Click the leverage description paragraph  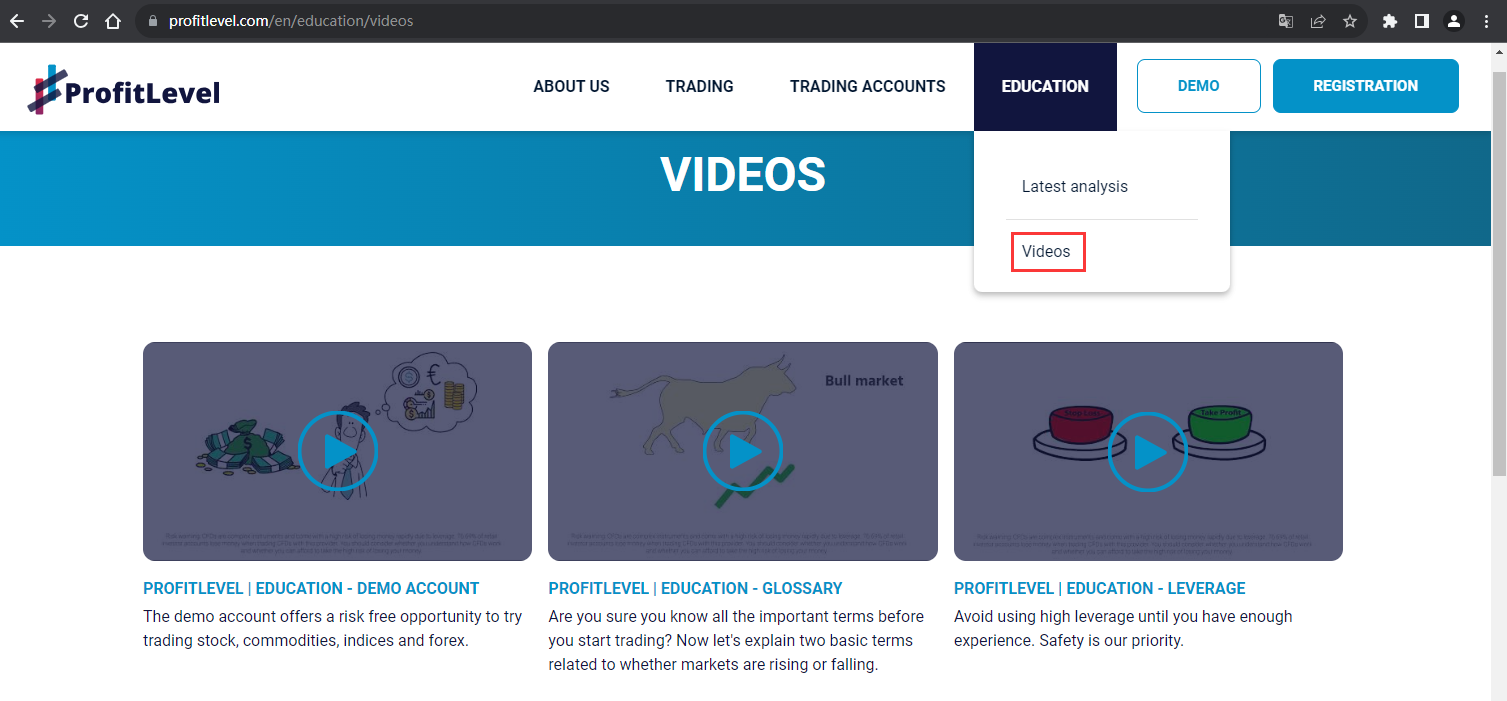pyautogui.click(x=1123, y=628)
